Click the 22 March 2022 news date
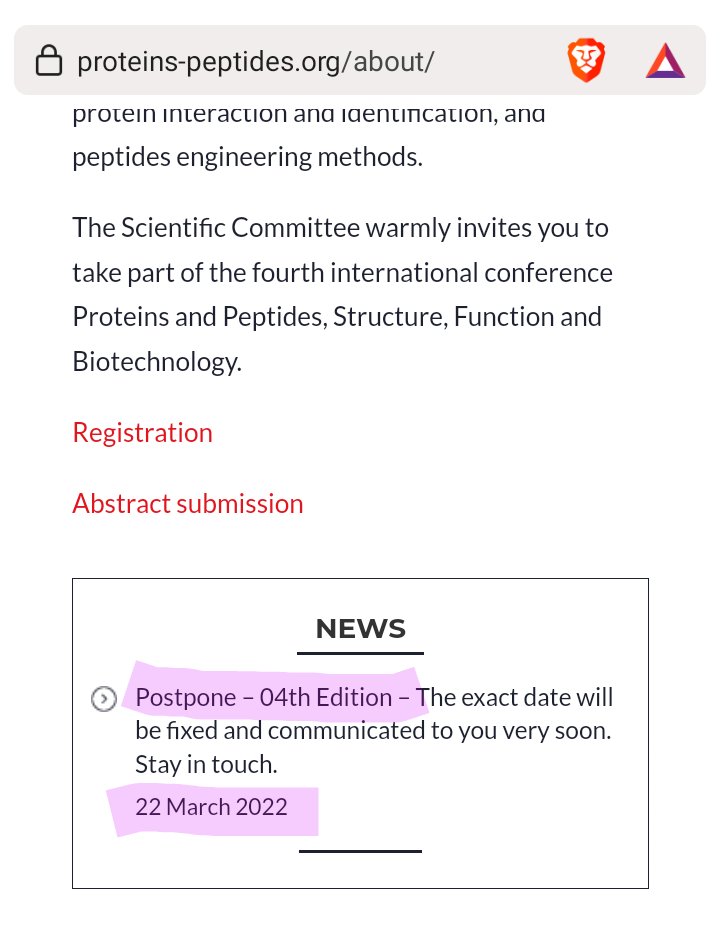The image size is (720, 947). tap(211, 807)
